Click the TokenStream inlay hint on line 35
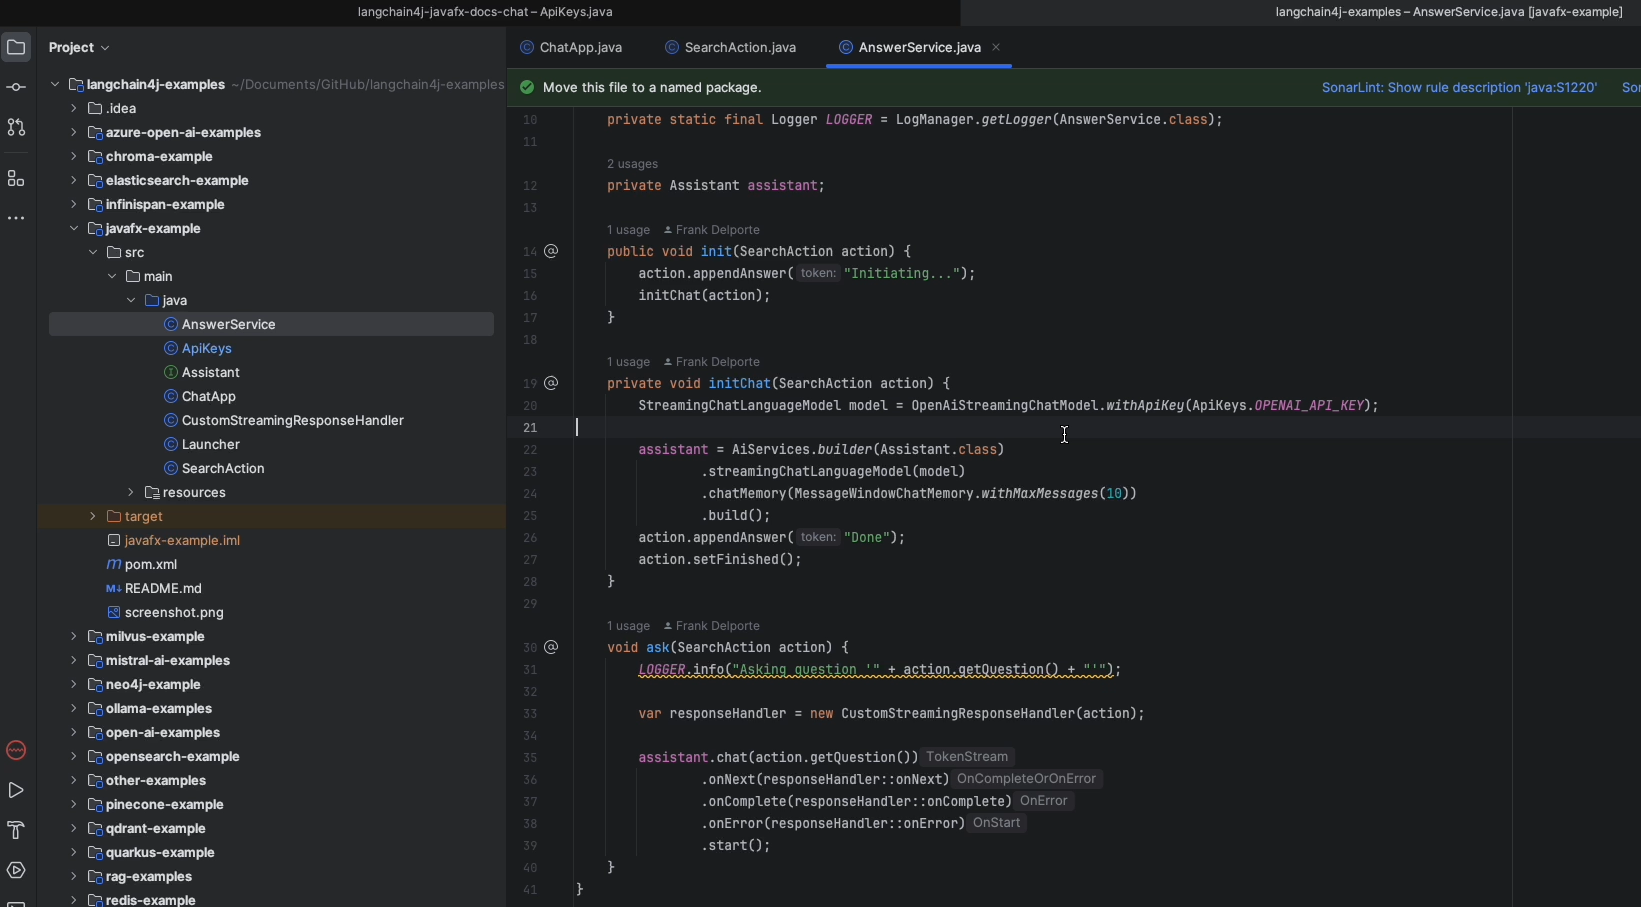This screenshot has width=1641, height=907. click(x=967, y=757)
